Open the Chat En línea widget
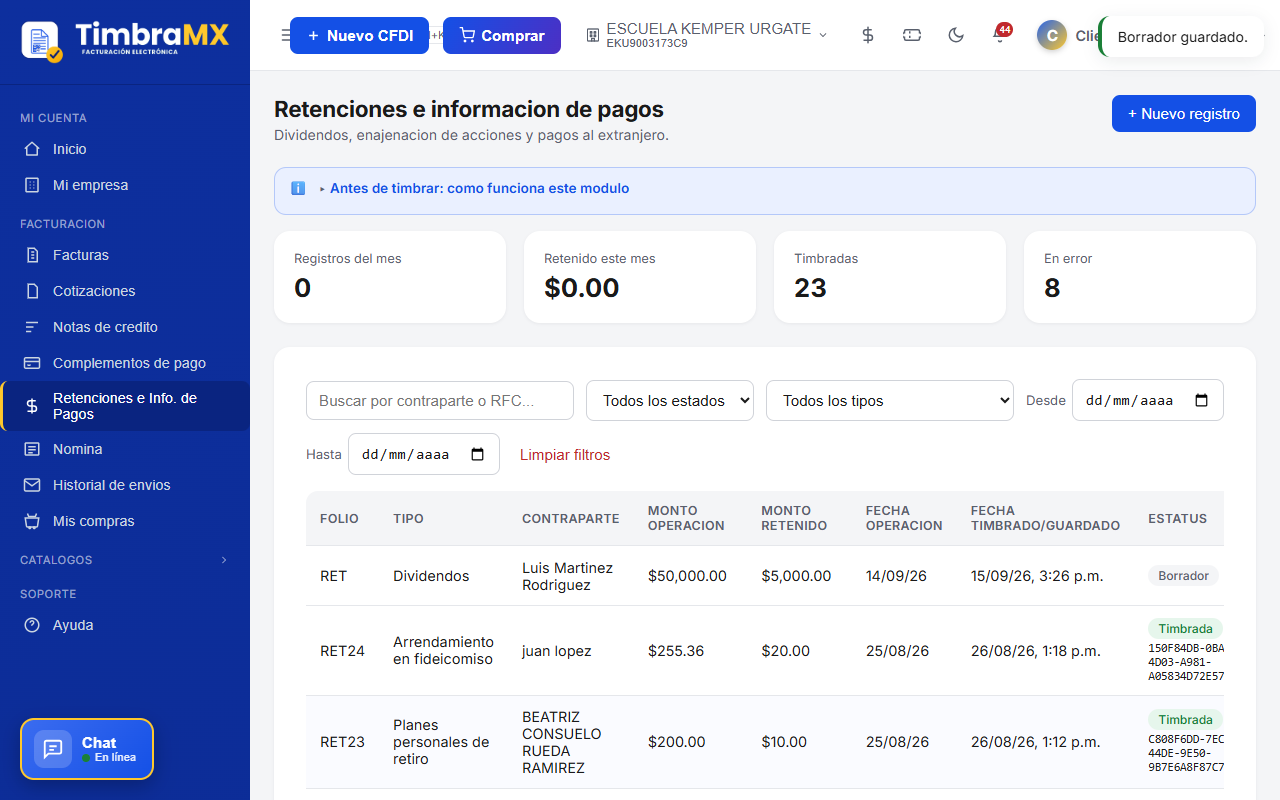The image size is (1280, 800). click(x=87, y=749)
